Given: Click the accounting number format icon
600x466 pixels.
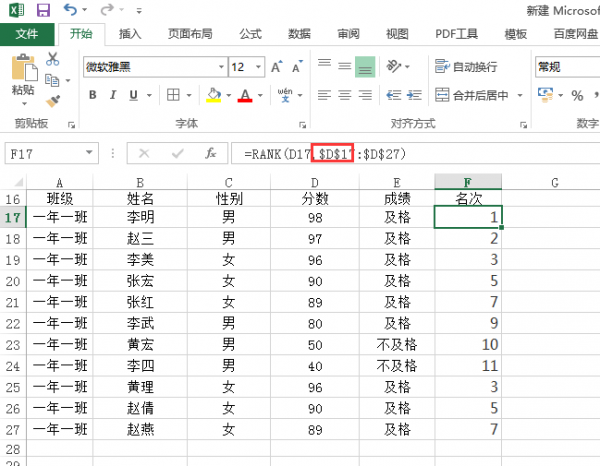Looking at the screenshot, I should pyautogui.click(x=545, y=95).
